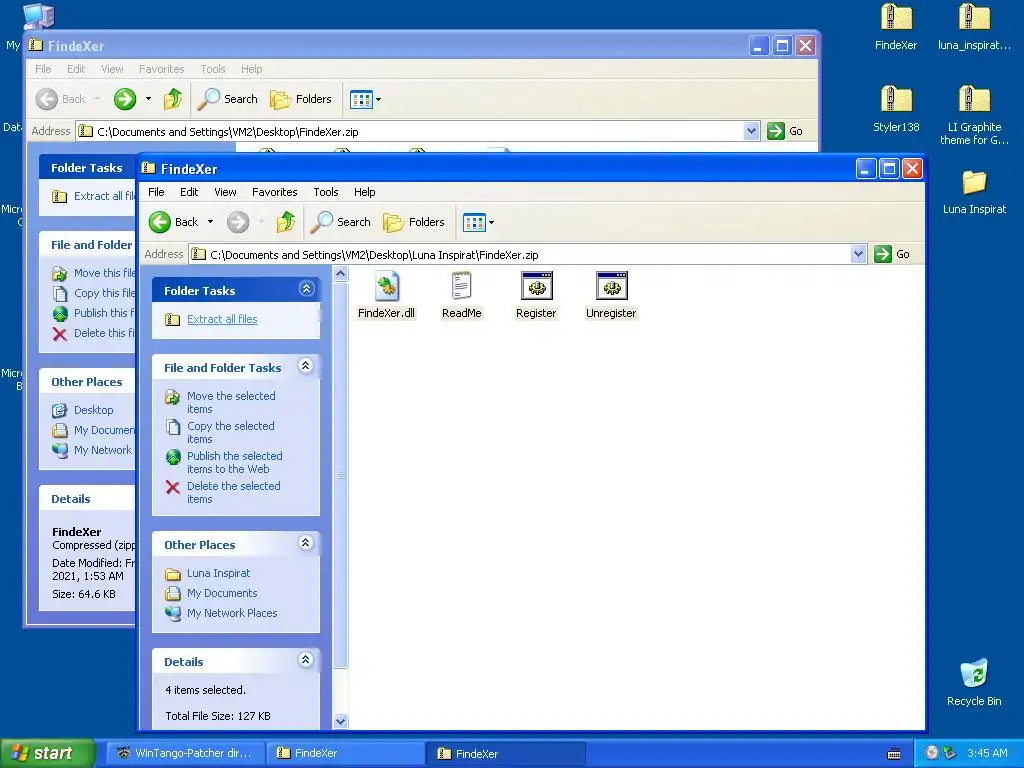Click Up folder icon in back FindeXer window
1024x768 pixels.
pos(173,99)
